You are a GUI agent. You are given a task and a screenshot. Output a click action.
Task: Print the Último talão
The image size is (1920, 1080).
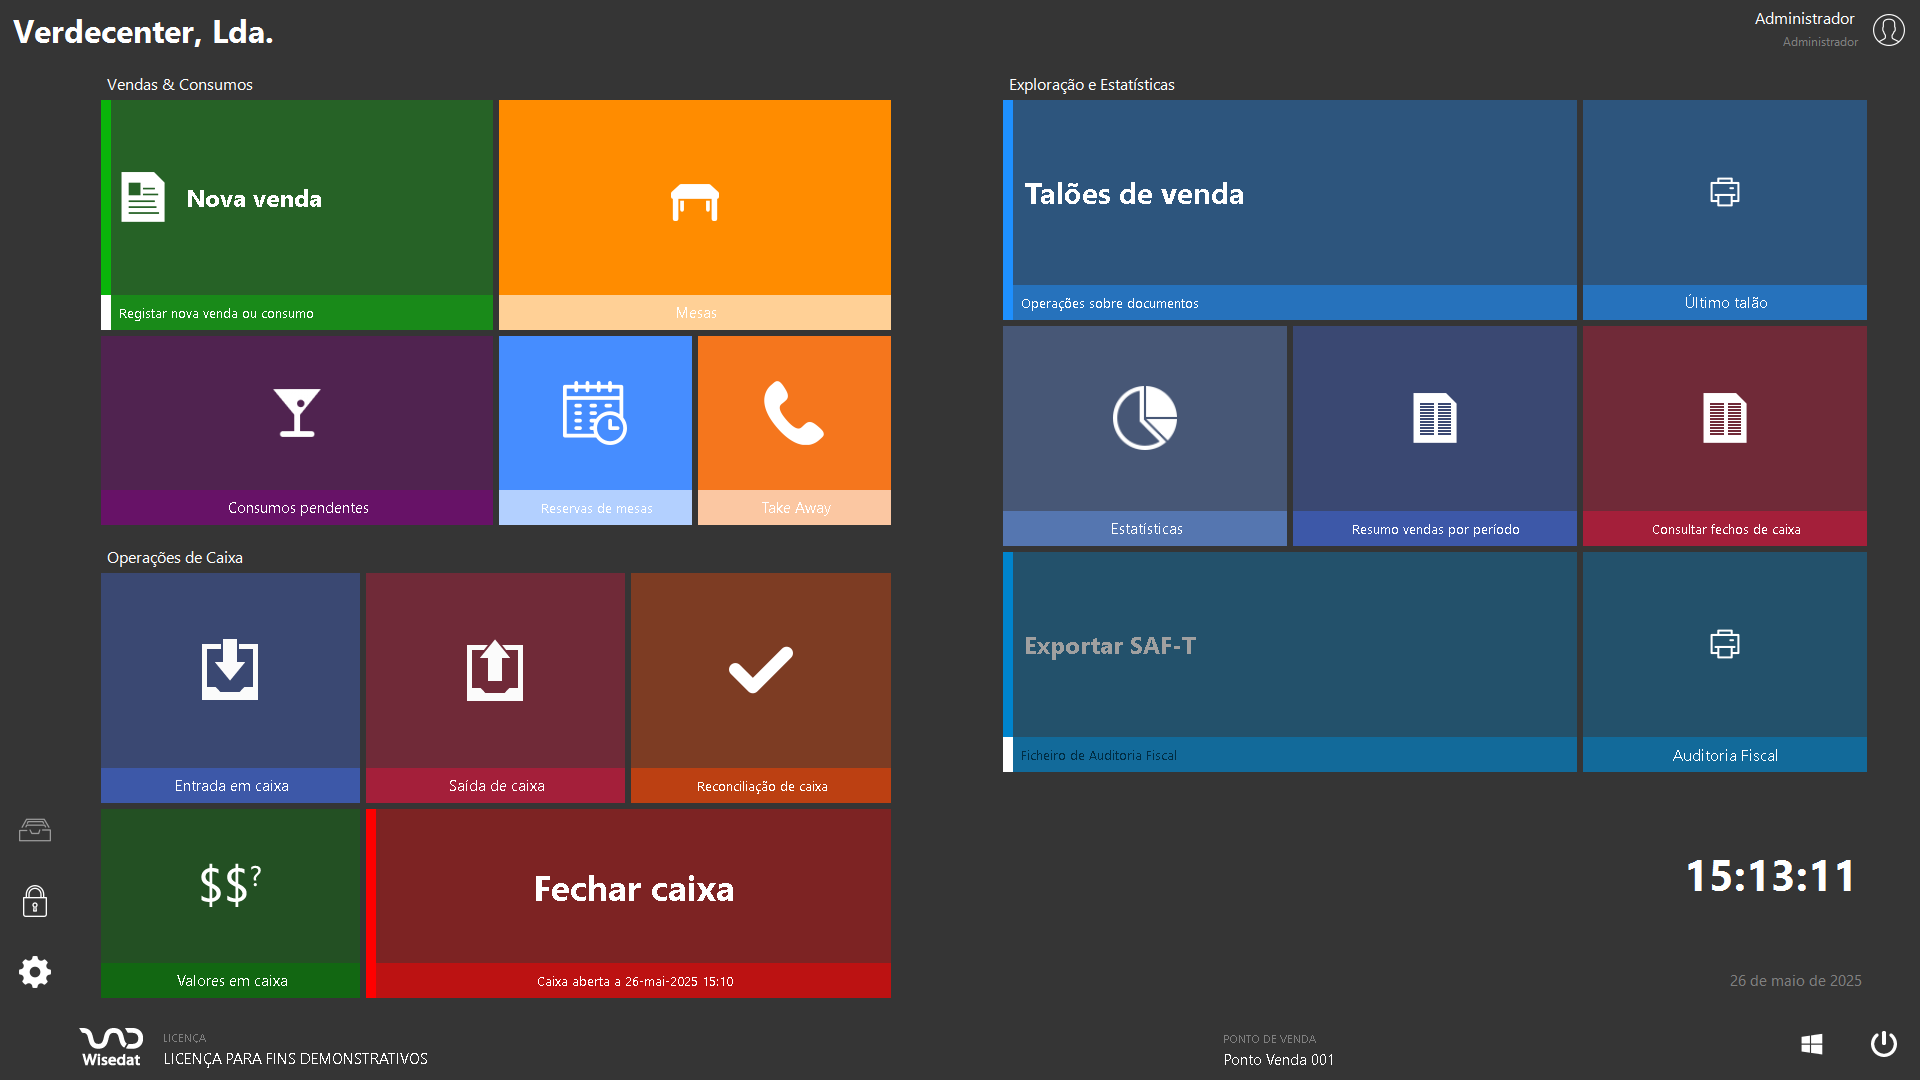[x=1724, y=193]
